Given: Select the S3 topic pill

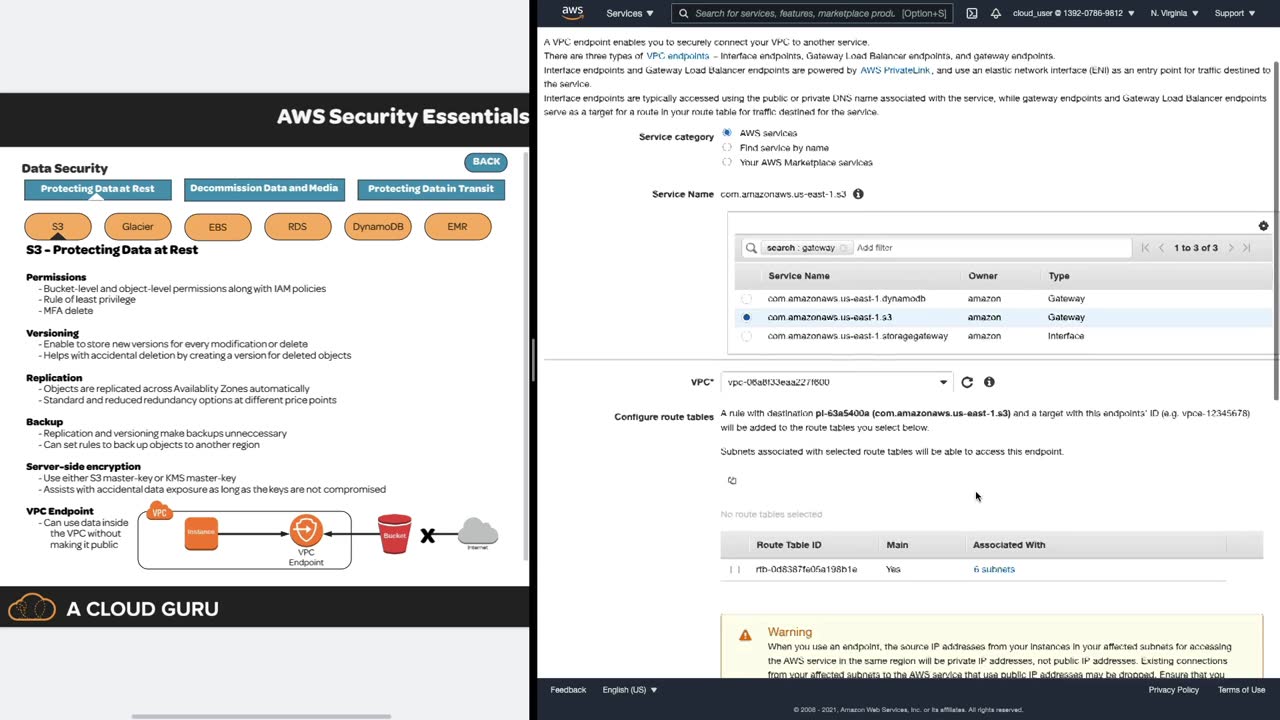Looking at the screenshot, I should point(58,227).
